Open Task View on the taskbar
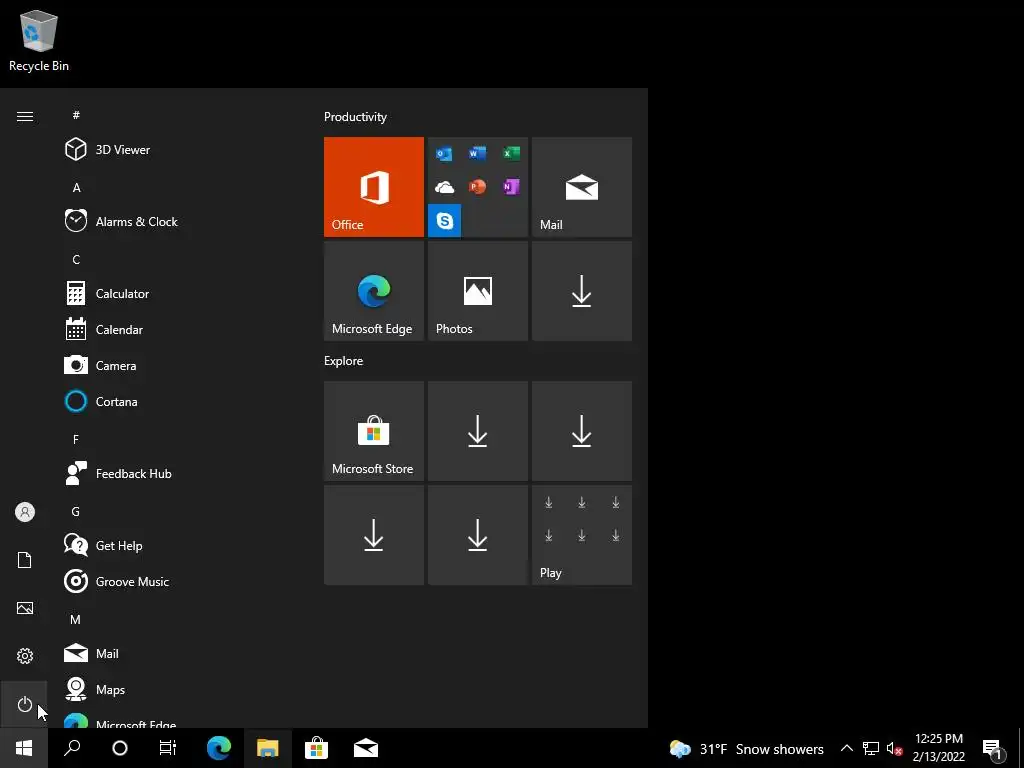Screen dimensions: 1024x768 click(x=168, y=748)
